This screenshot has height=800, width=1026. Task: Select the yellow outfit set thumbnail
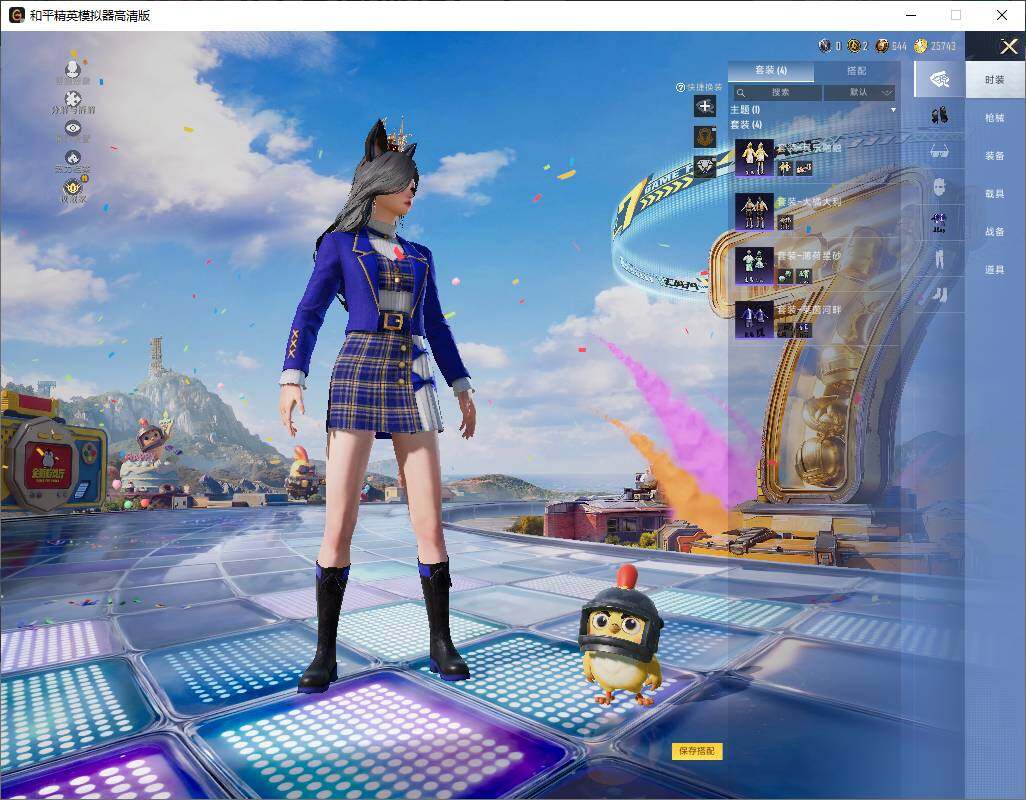pos(754,158)
